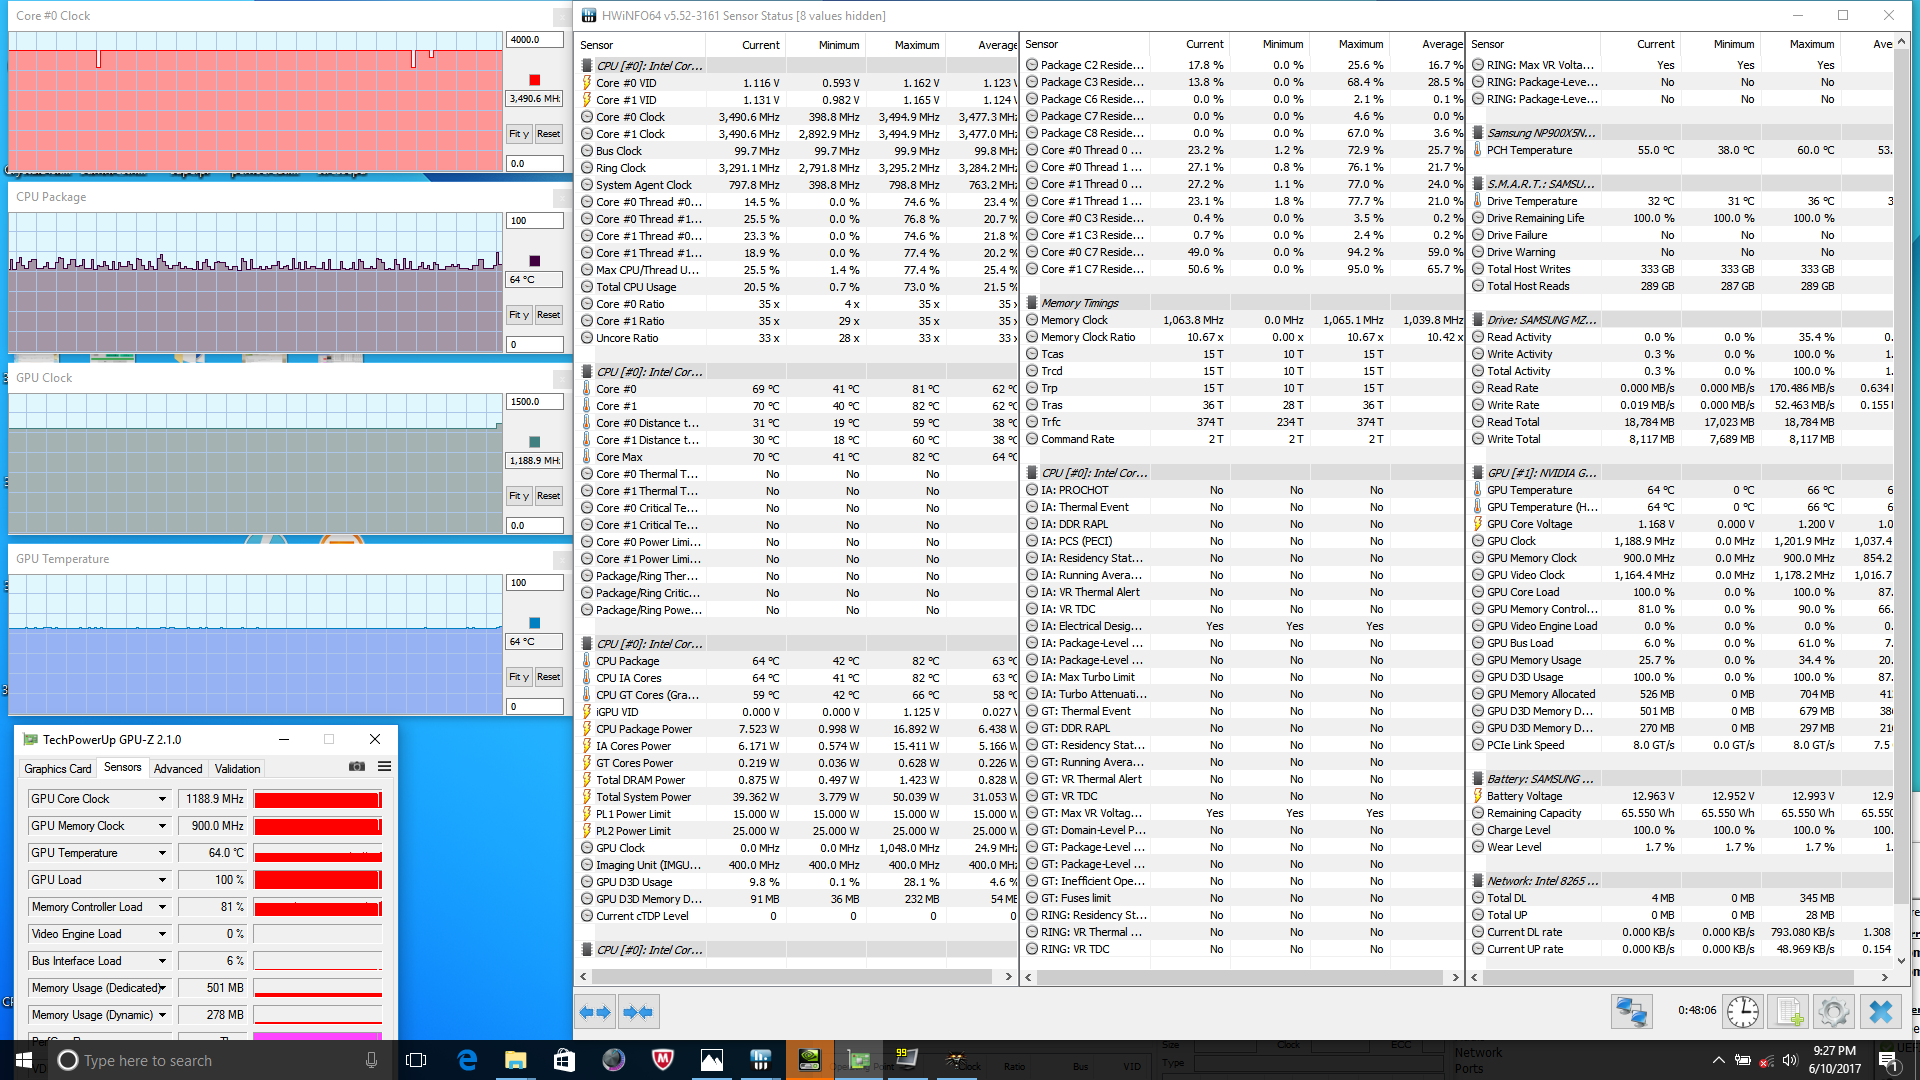1920x1080 pixels.
Task: Select the IA: PROCHOT sensor row
Action: [1243, 490]
